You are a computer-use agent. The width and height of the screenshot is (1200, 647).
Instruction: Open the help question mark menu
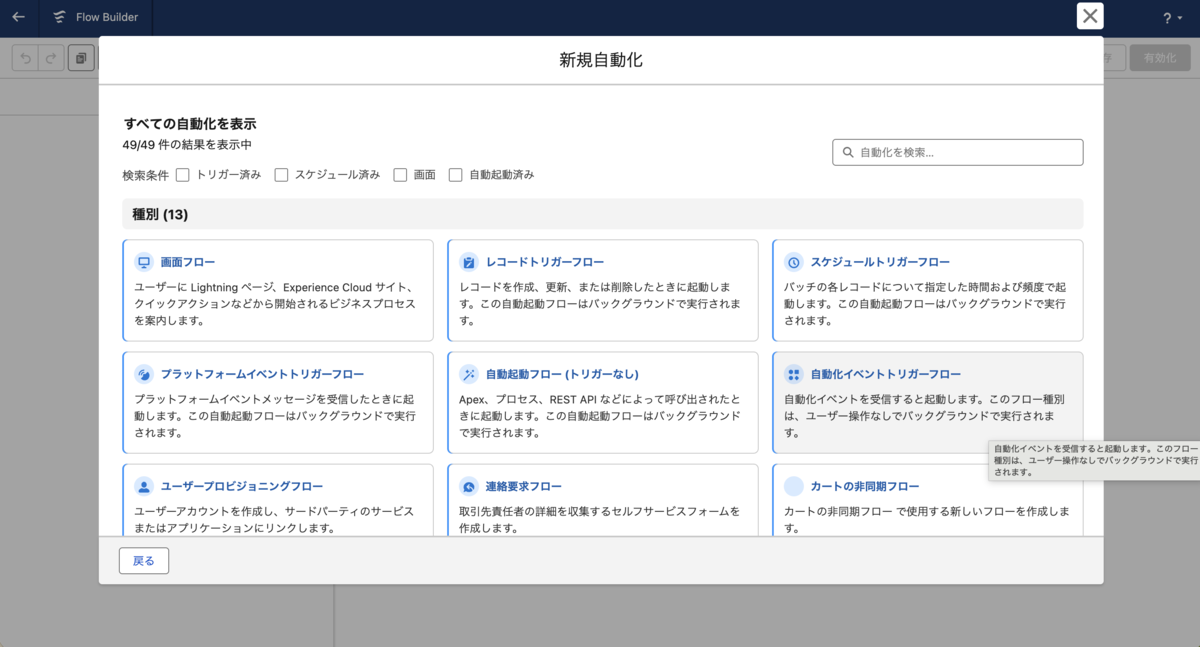1171,18
